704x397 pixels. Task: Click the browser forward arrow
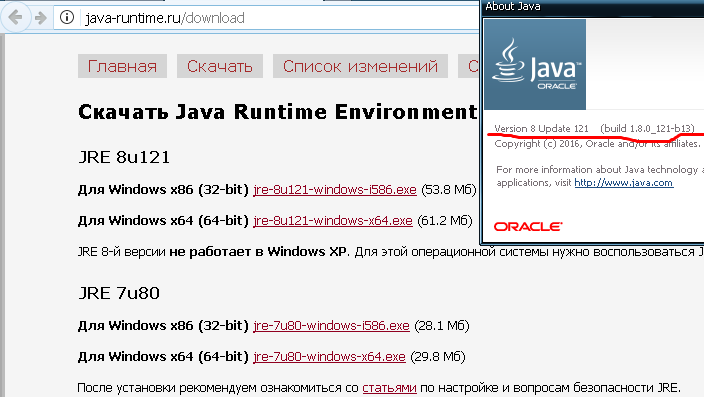tap(41, 18)
